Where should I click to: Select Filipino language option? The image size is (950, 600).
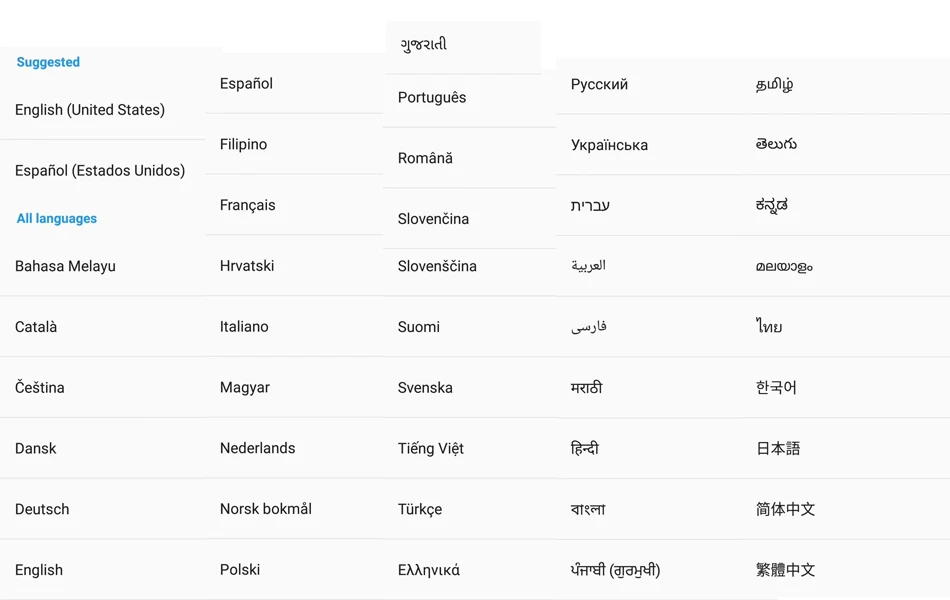[243, 144]
